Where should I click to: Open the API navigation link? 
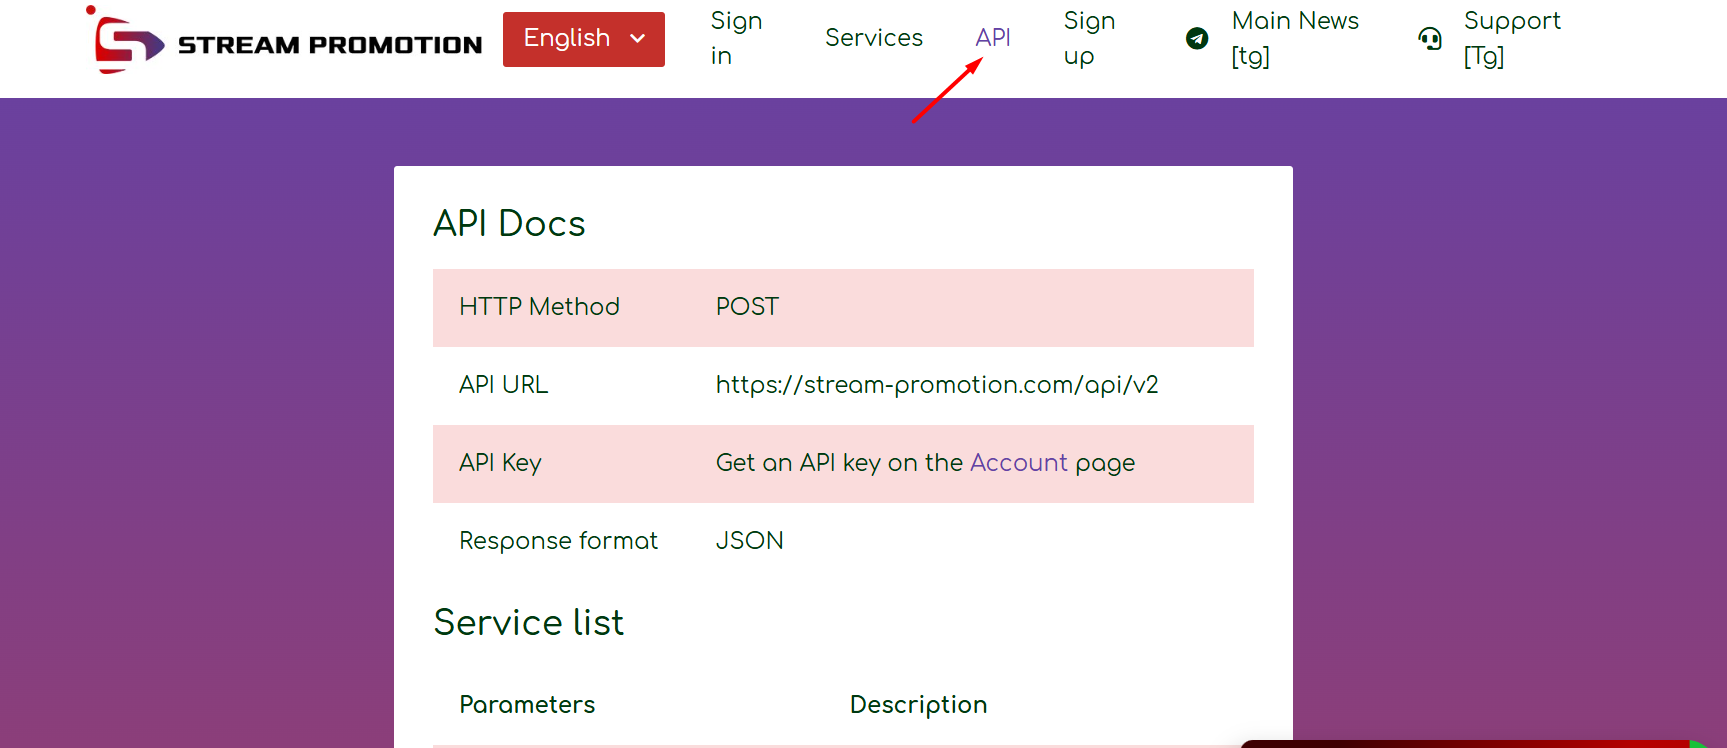pyautogui.click(x=993, y=38)
